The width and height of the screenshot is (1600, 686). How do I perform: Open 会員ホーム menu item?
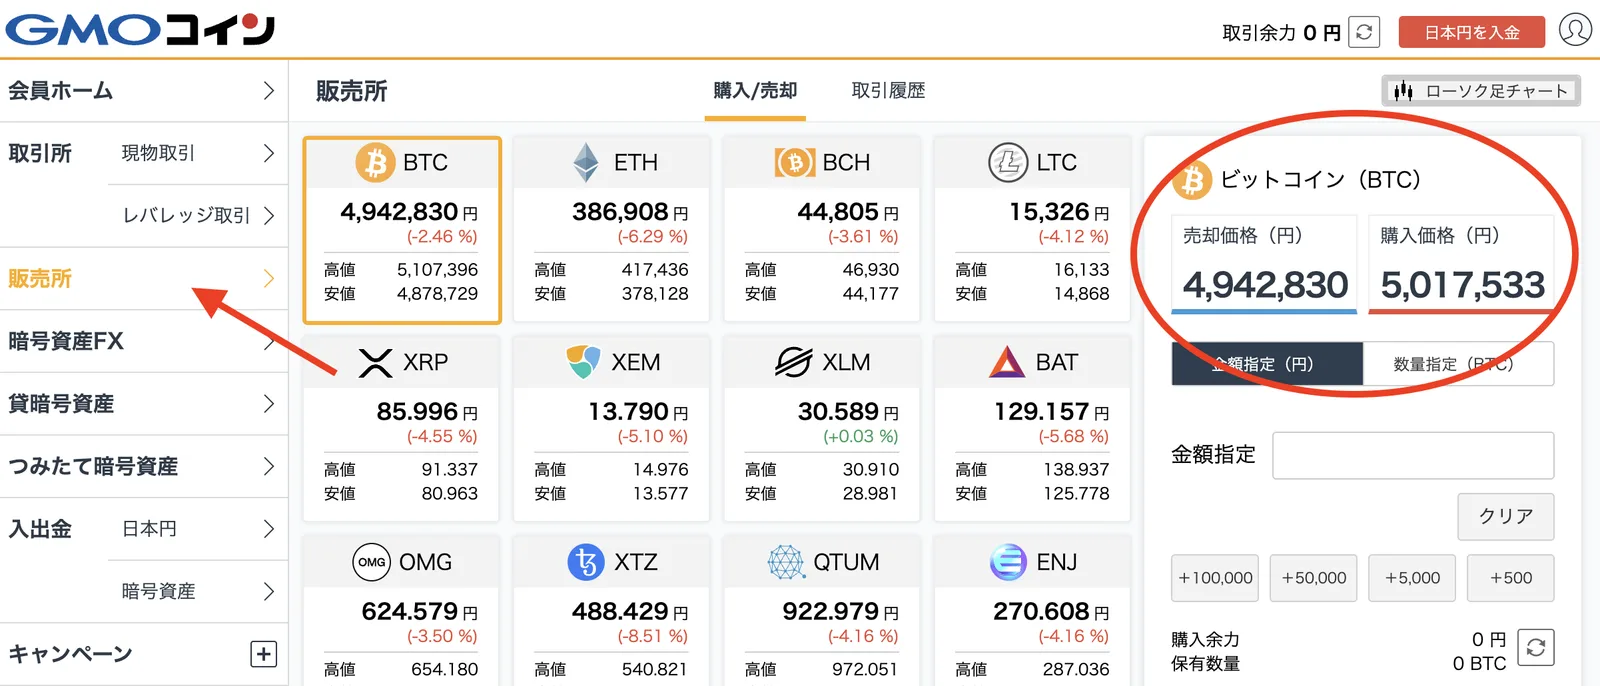[144, 91]
